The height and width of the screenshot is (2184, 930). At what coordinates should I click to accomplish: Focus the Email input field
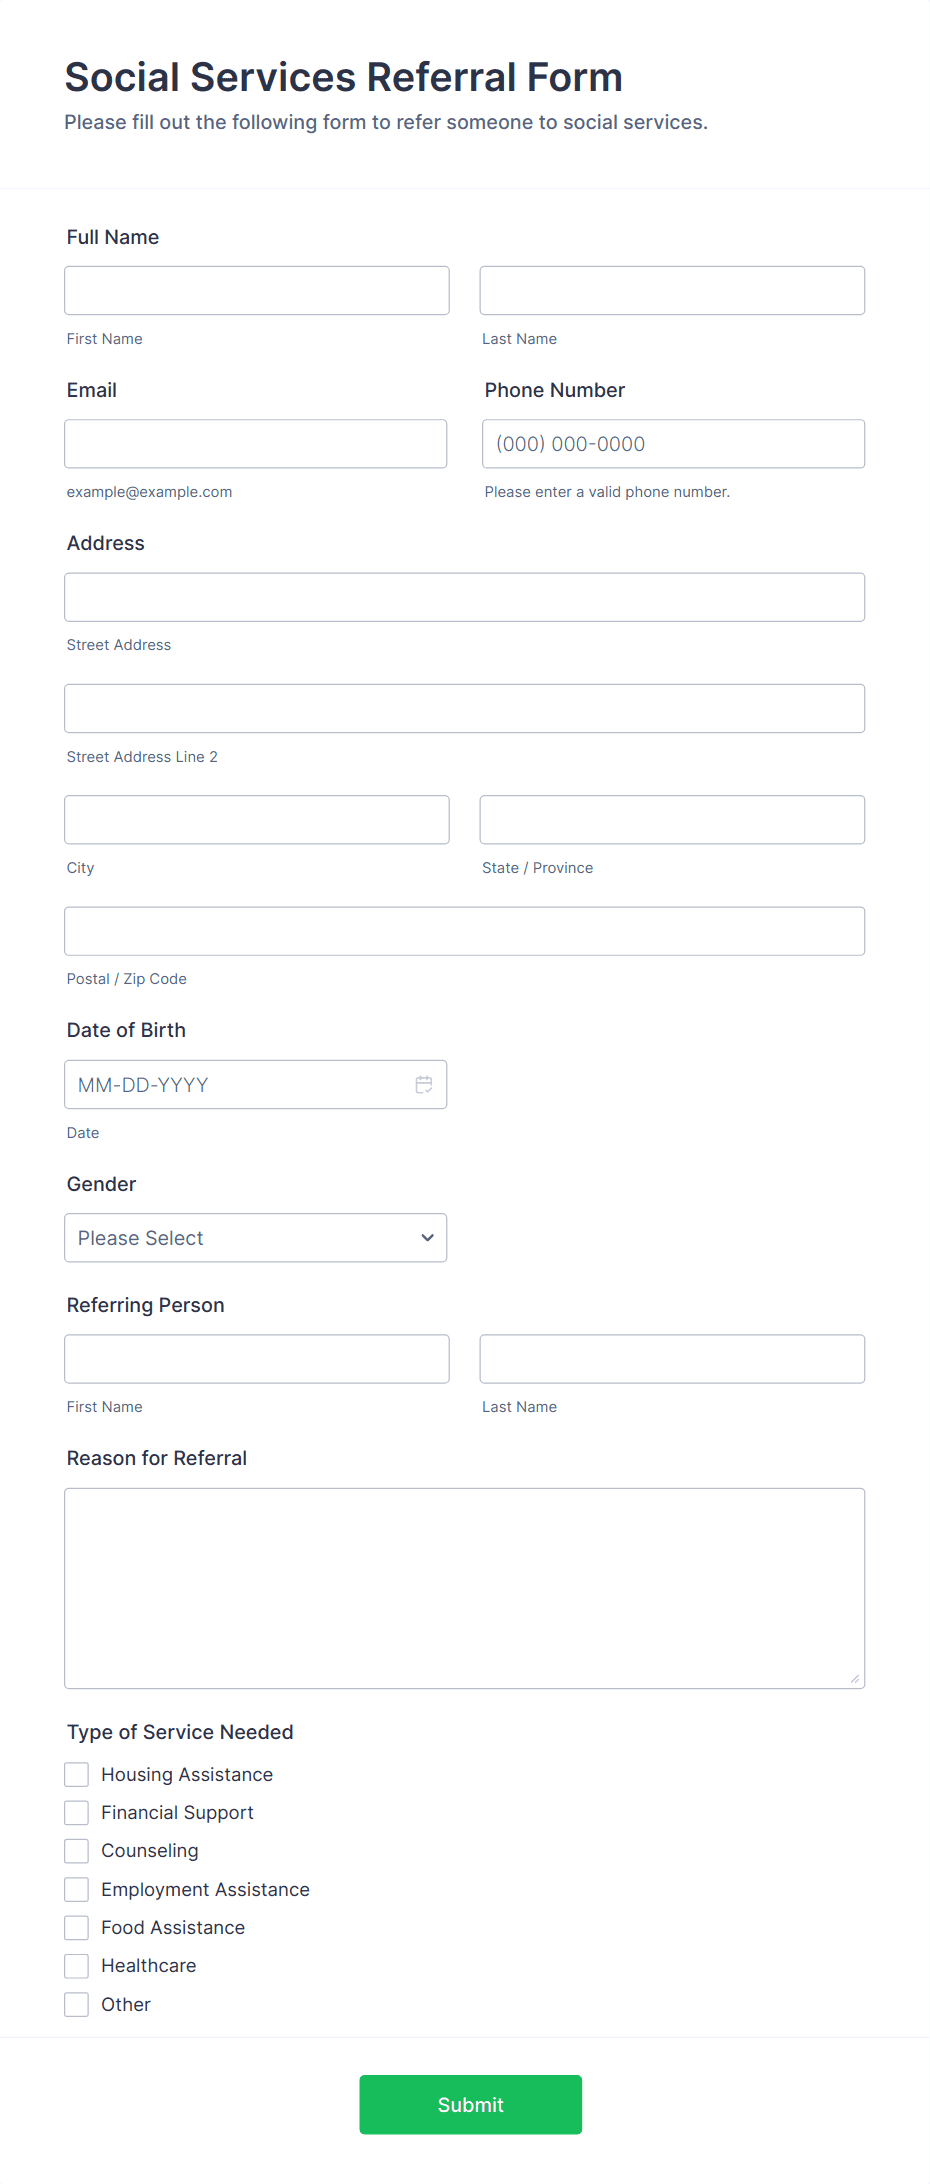tap(256, 443)
